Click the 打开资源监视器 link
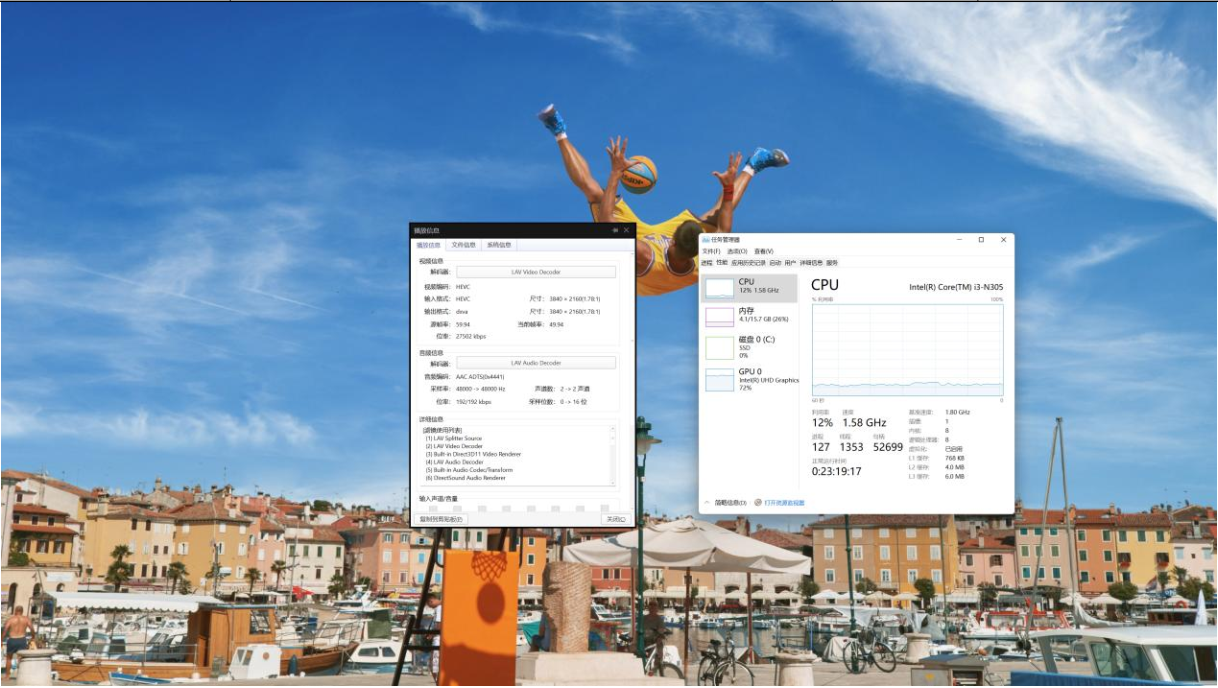The width and height of the screenshot is (1218, 688). (784, 503)
